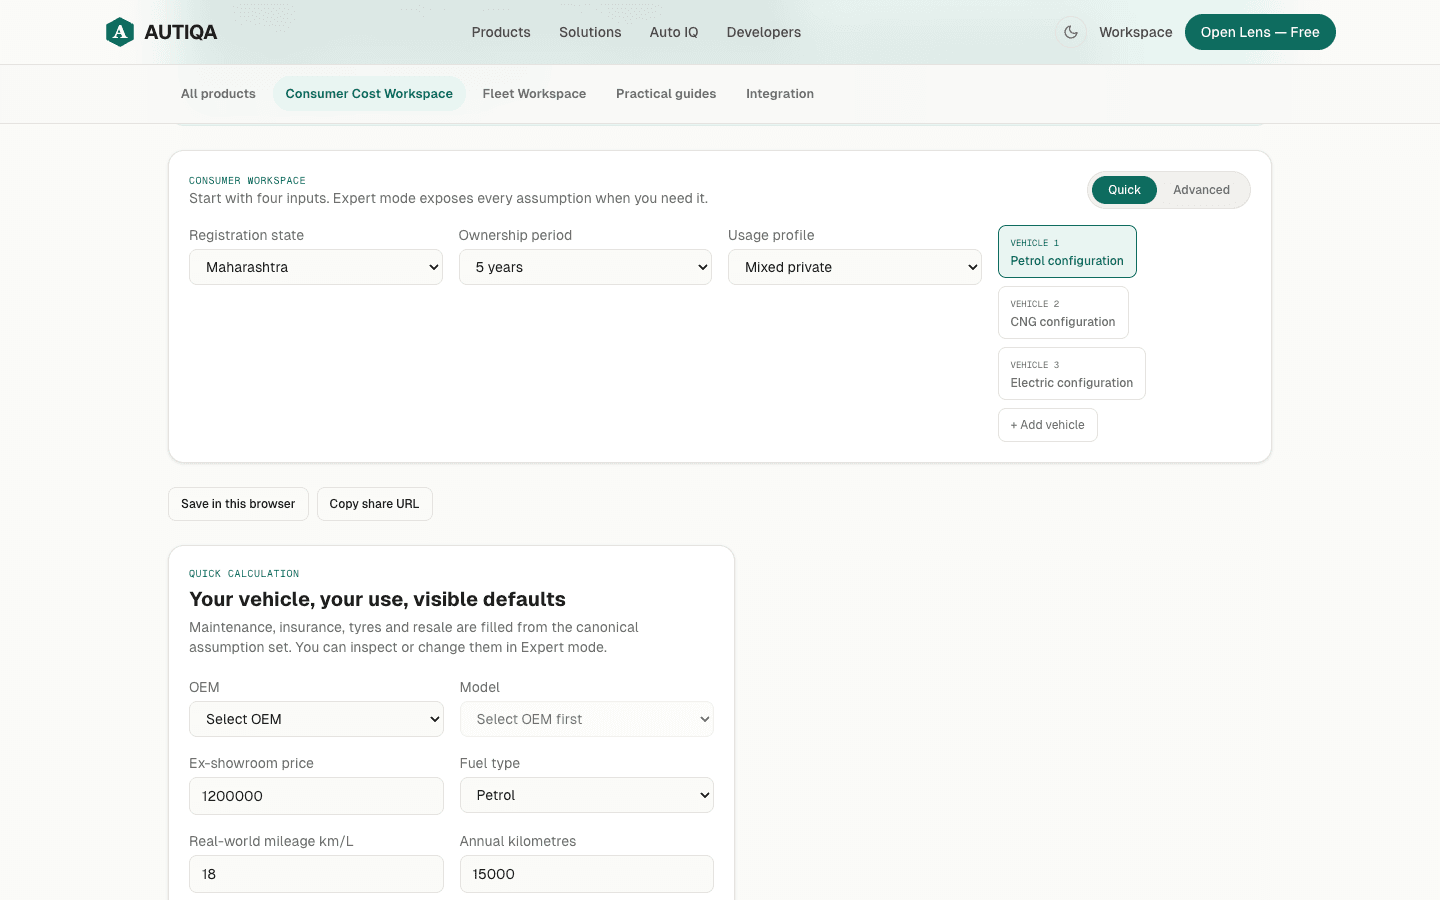Open the Fuel type dropdown
Viewport: 1440px width, 900px height.
[x=587, y=795]
